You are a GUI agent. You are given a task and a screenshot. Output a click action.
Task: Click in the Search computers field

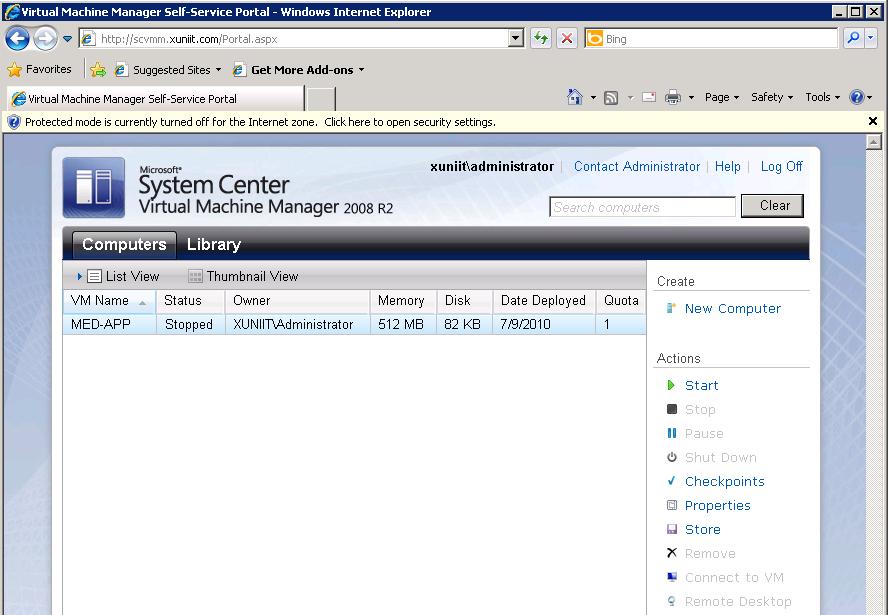click(642, 207)
